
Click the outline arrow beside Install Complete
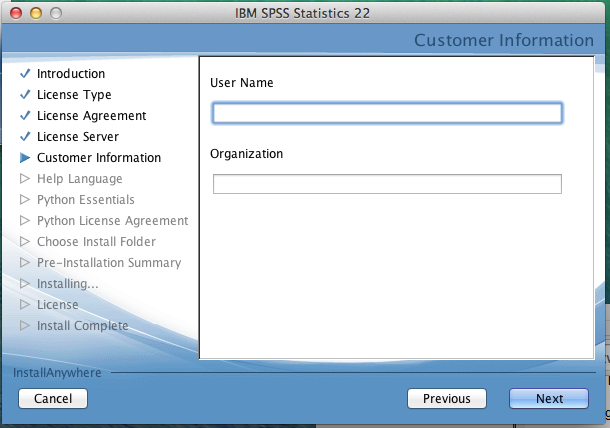(x=25, y=326)
